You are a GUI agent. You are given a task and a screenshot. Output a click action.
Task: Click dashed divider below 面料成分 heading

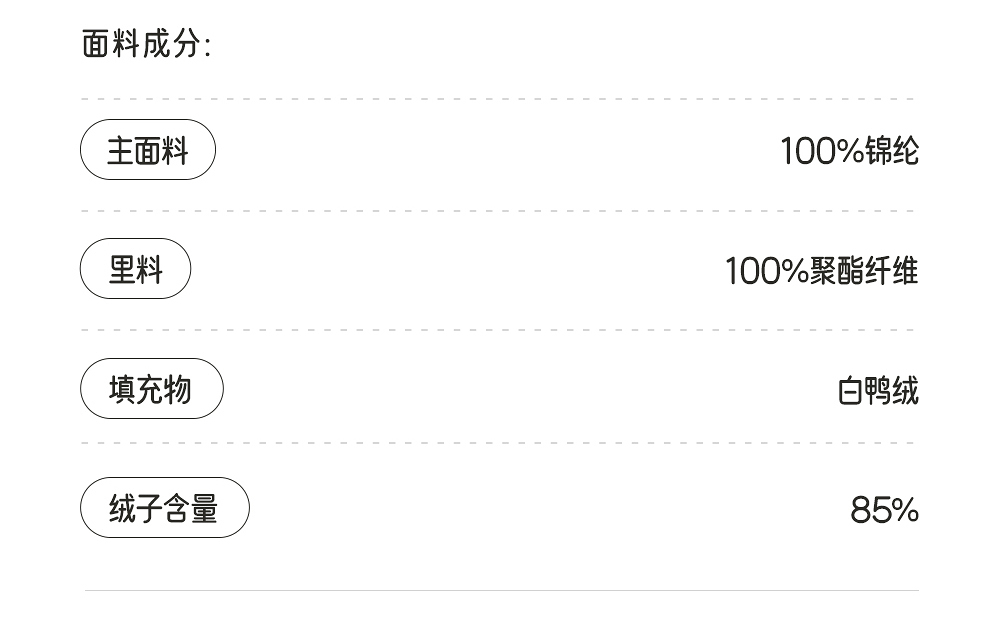(498, 99)
